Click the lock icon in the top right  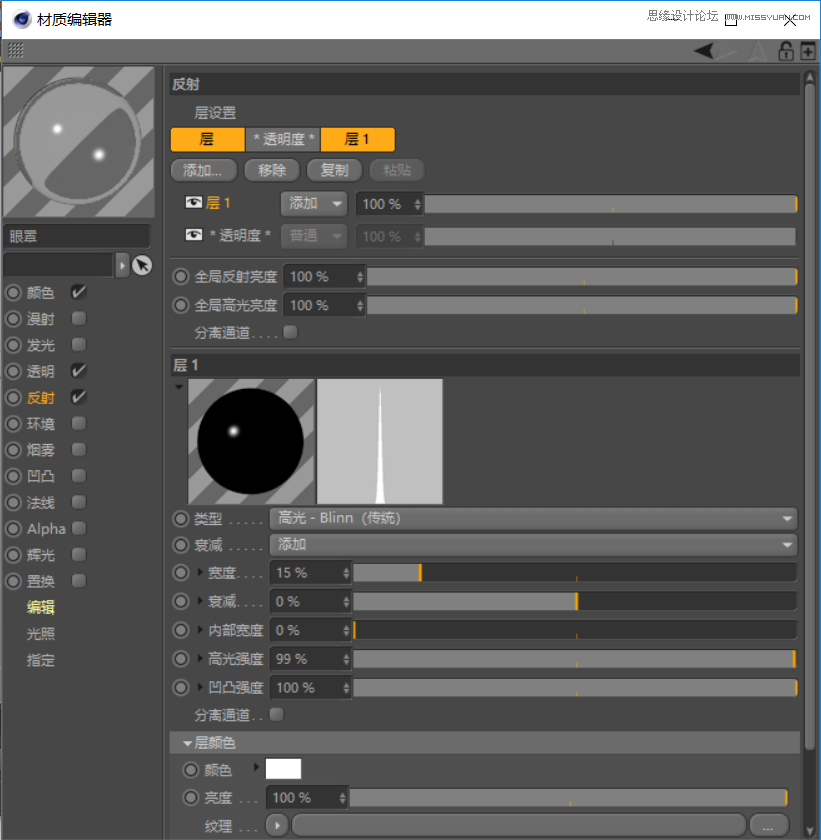[x=786, y=50]
